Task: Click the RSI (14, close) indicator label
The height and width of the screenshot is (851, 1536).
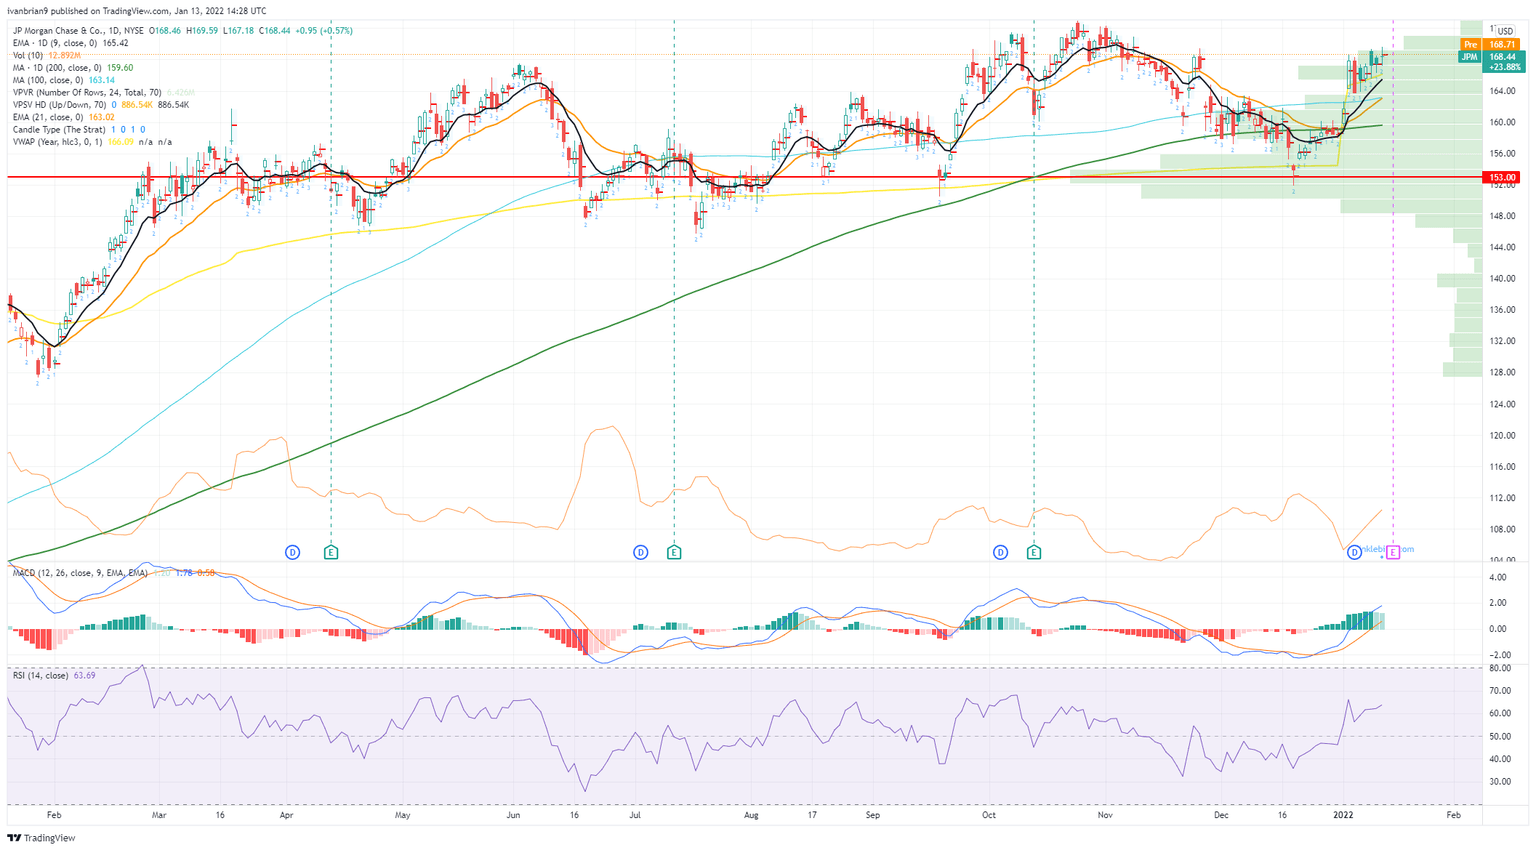Action: click(x=41, y=676)
